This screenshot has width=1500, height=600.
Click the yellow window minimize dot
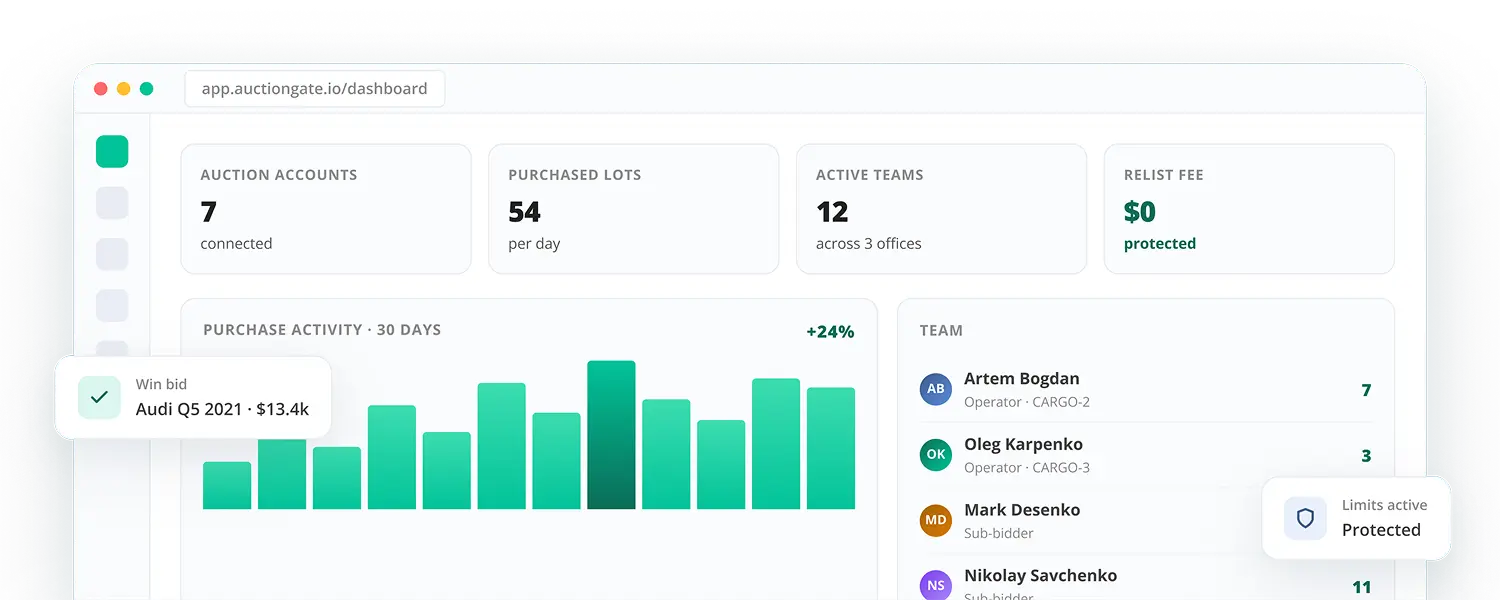[124, 89]
